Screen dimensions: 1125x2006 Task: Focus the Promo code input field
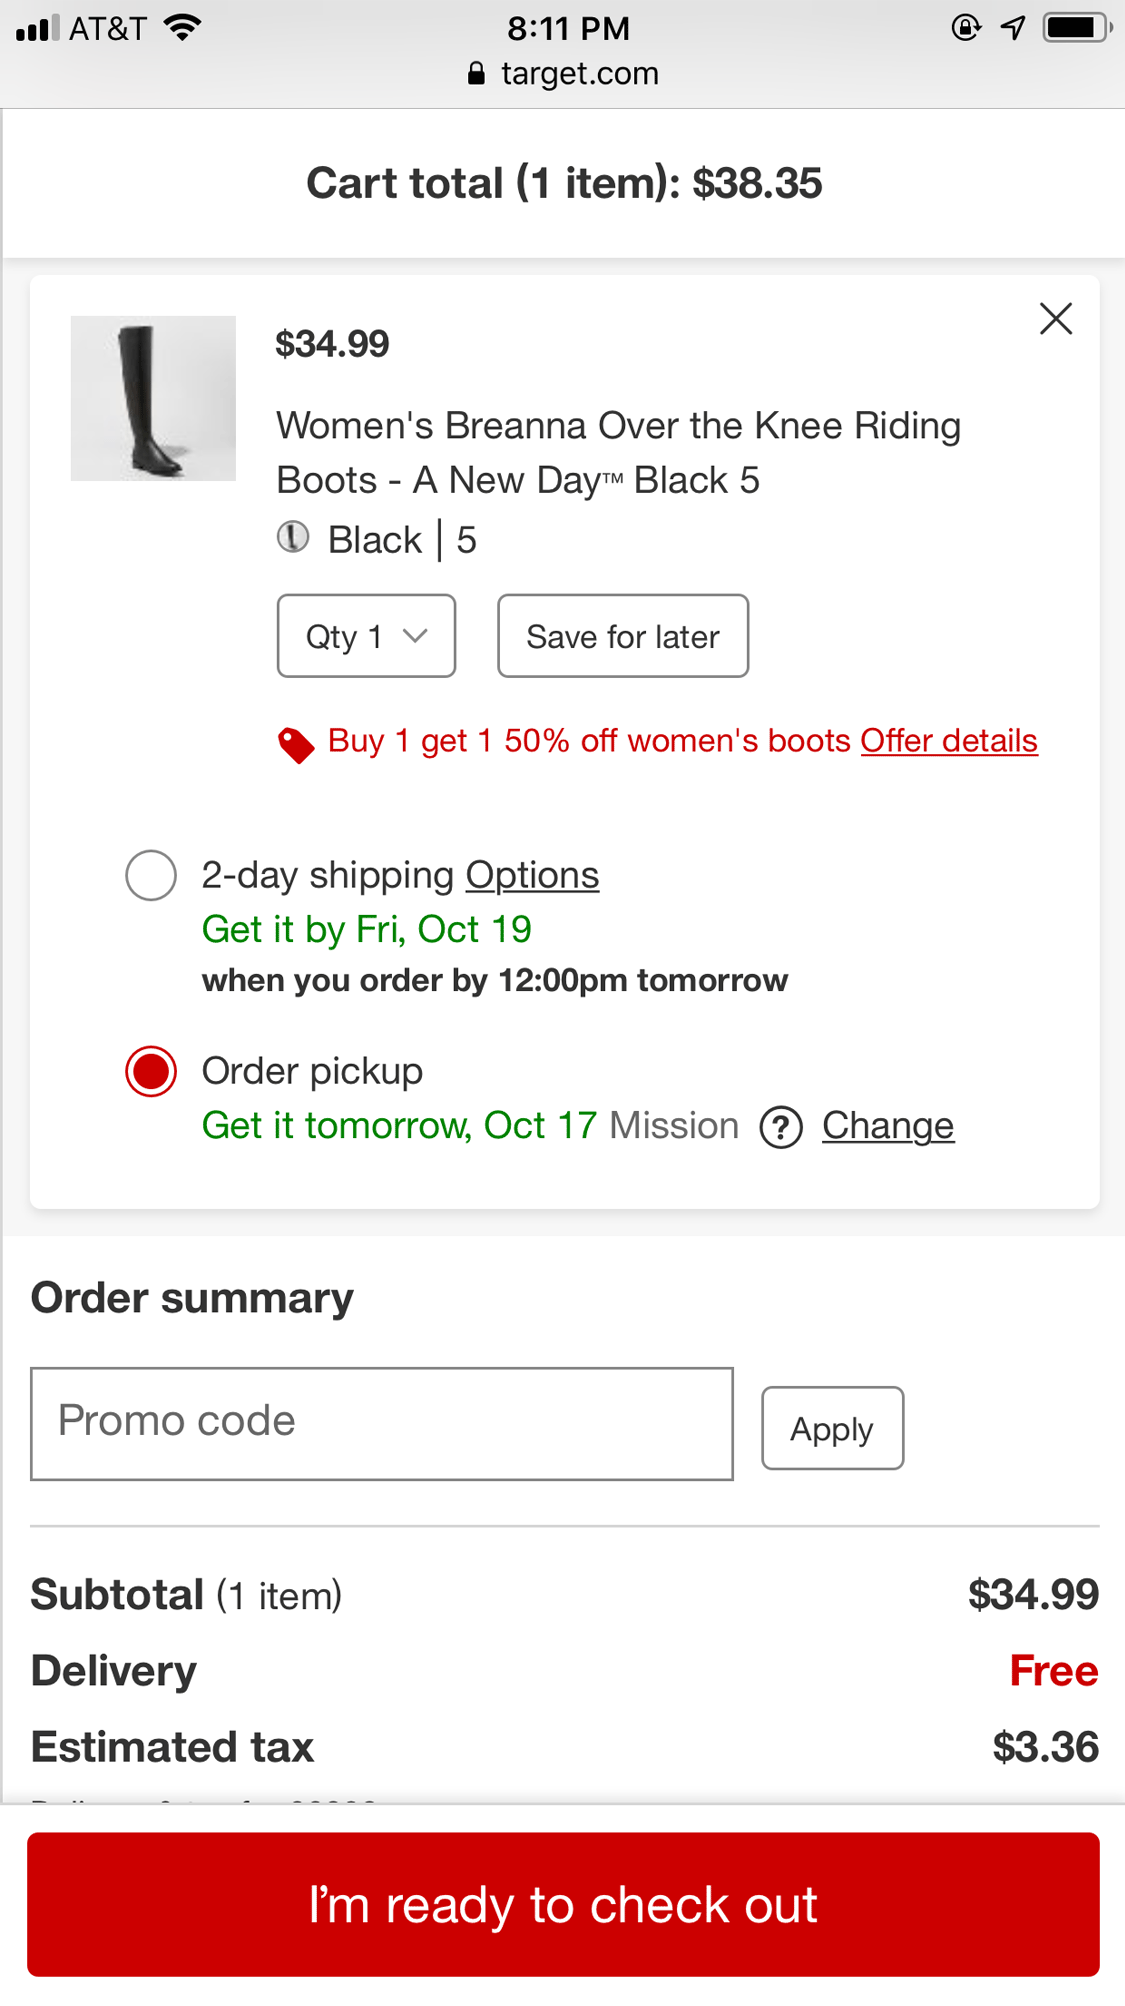coord(382,1423)
